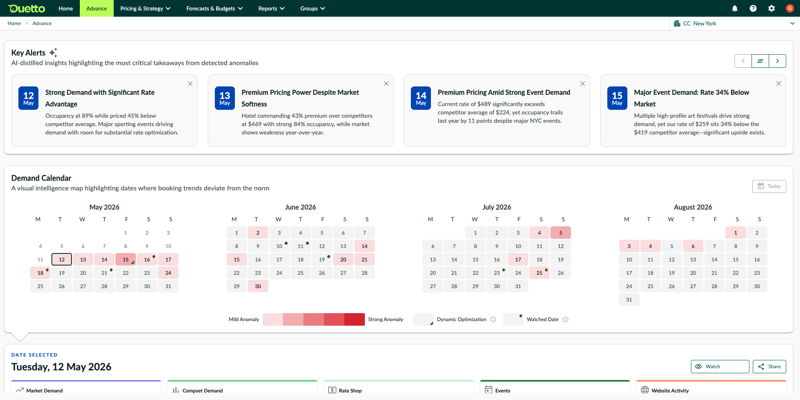This screenshot has height=400, width=800.
Task: Expand Pricing & Strategy menu
Action: pos(145,9)
